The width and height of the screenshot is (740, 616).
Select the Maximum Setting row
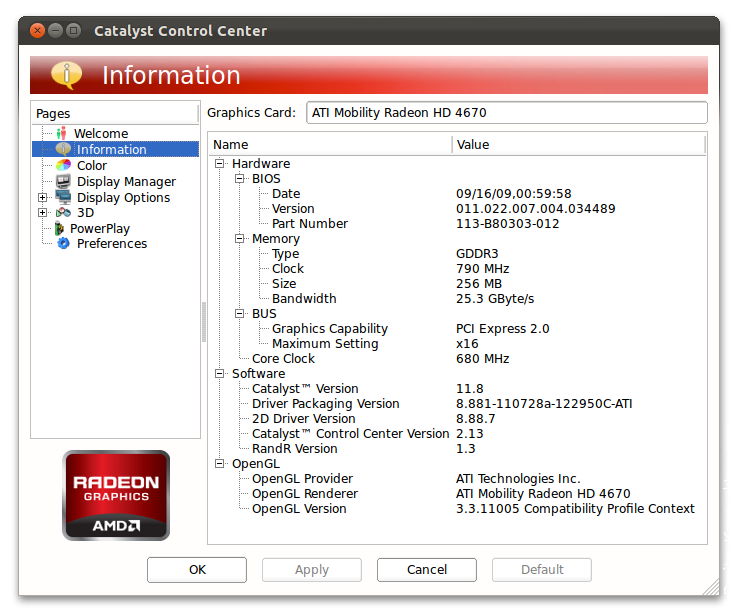[x=457, y=344]
